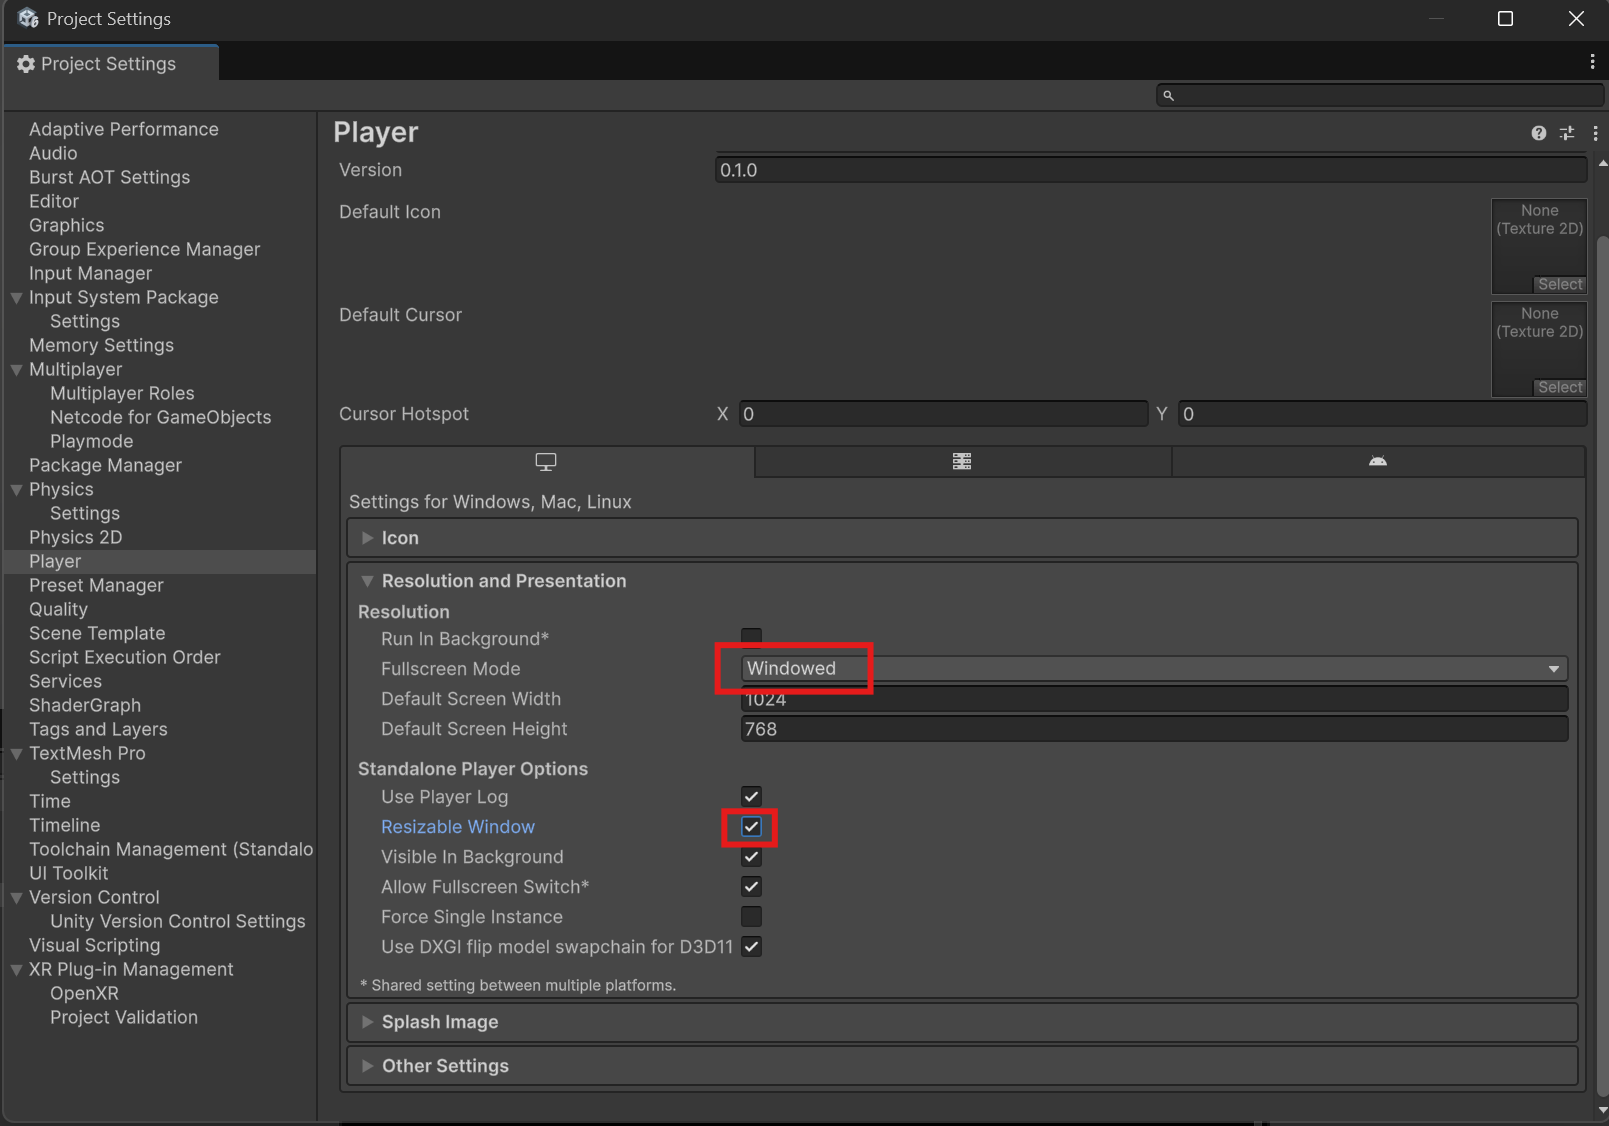Enable Force Single Instance checkbox

[751, 917]
